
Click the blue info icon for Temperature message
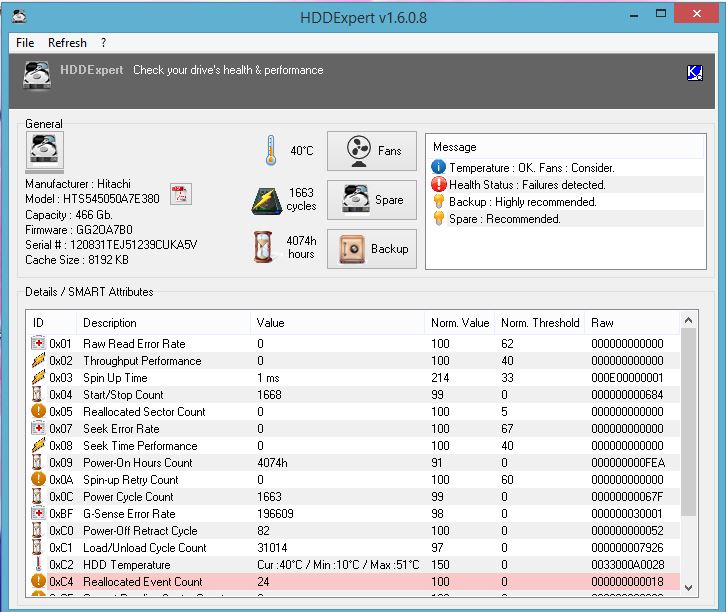pos(438,167)
